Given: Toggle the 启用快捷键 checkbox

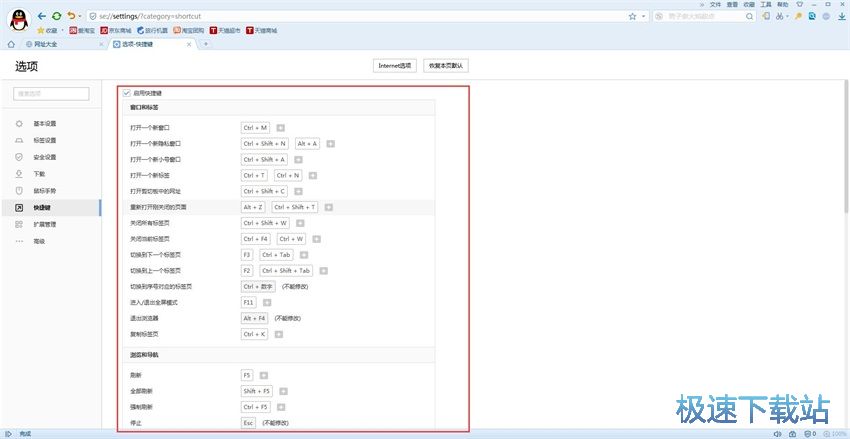Looking at the screenshot, I should pos(127,93).
